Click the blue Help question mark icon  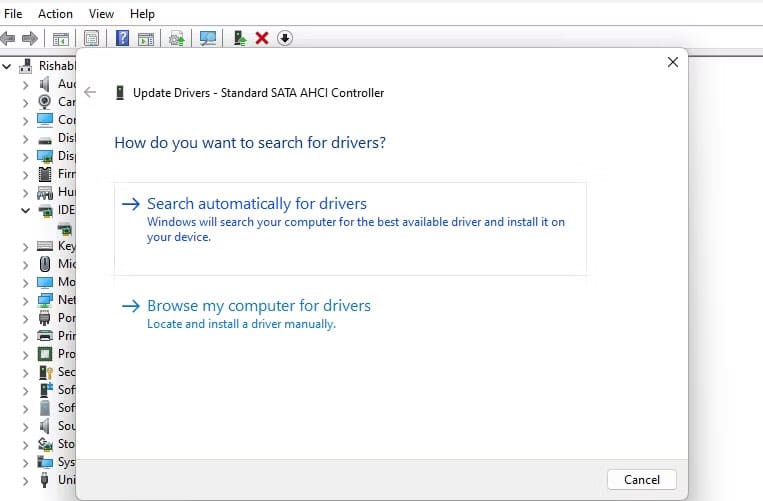pos(122,38)
